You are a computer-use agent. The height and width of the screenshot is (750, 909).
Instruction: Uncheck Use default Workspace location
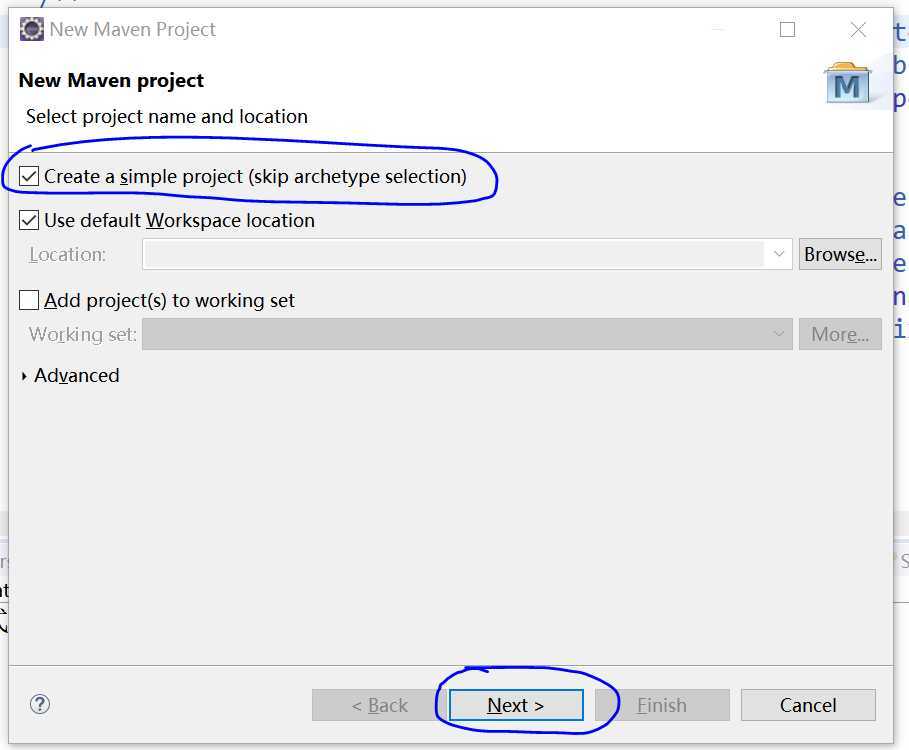[x=29, y=220]
